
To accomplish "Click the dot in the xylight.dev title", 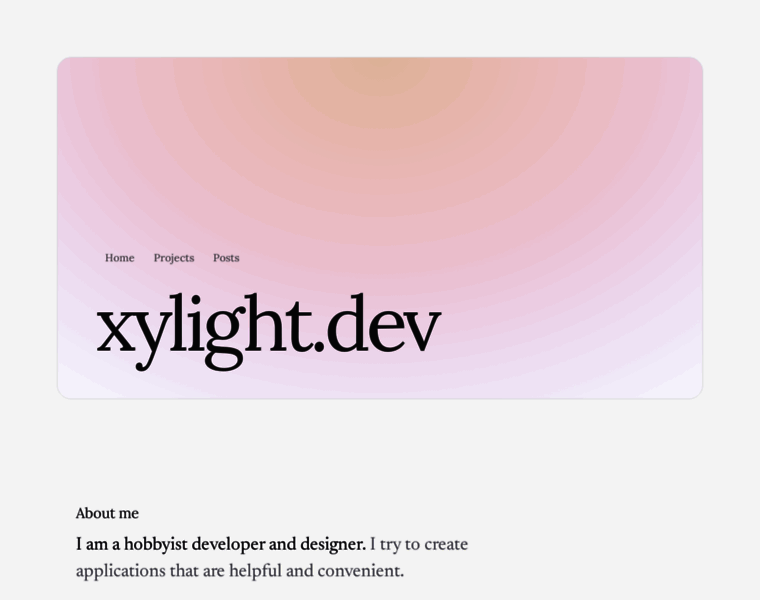I will (x=319, y=348).
